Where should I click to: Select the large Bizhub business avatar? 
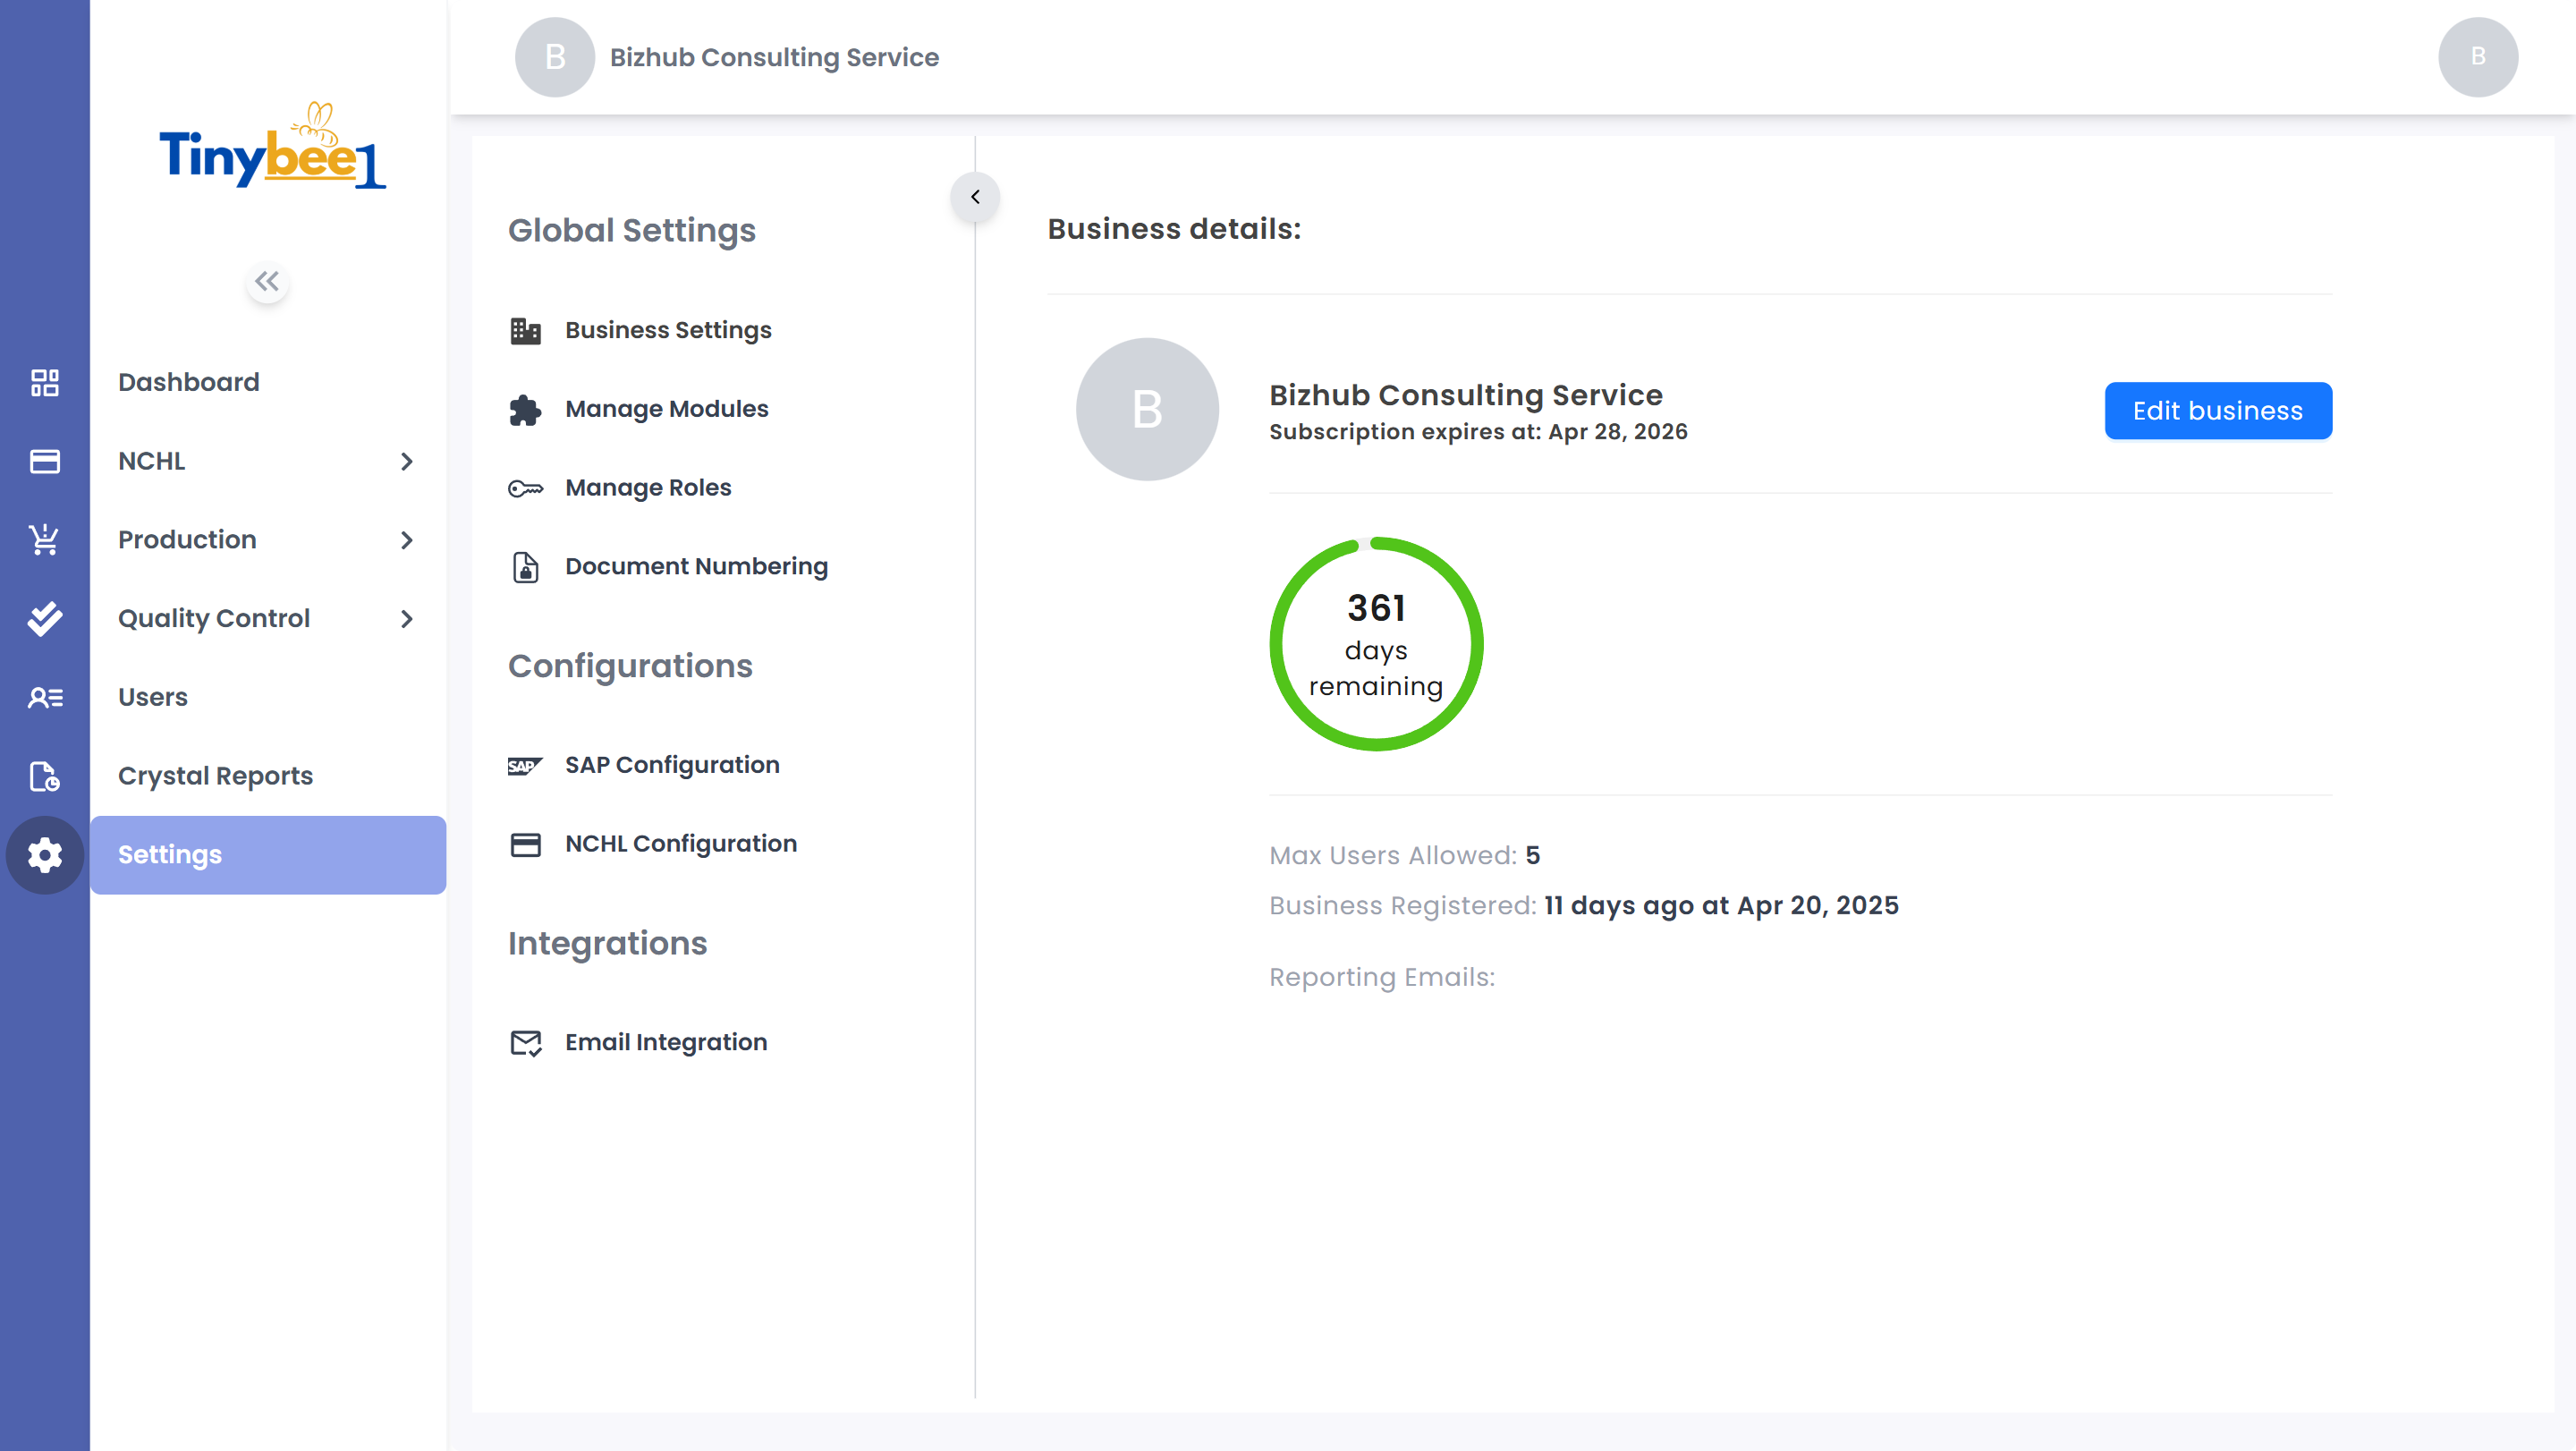(1147, 409)
